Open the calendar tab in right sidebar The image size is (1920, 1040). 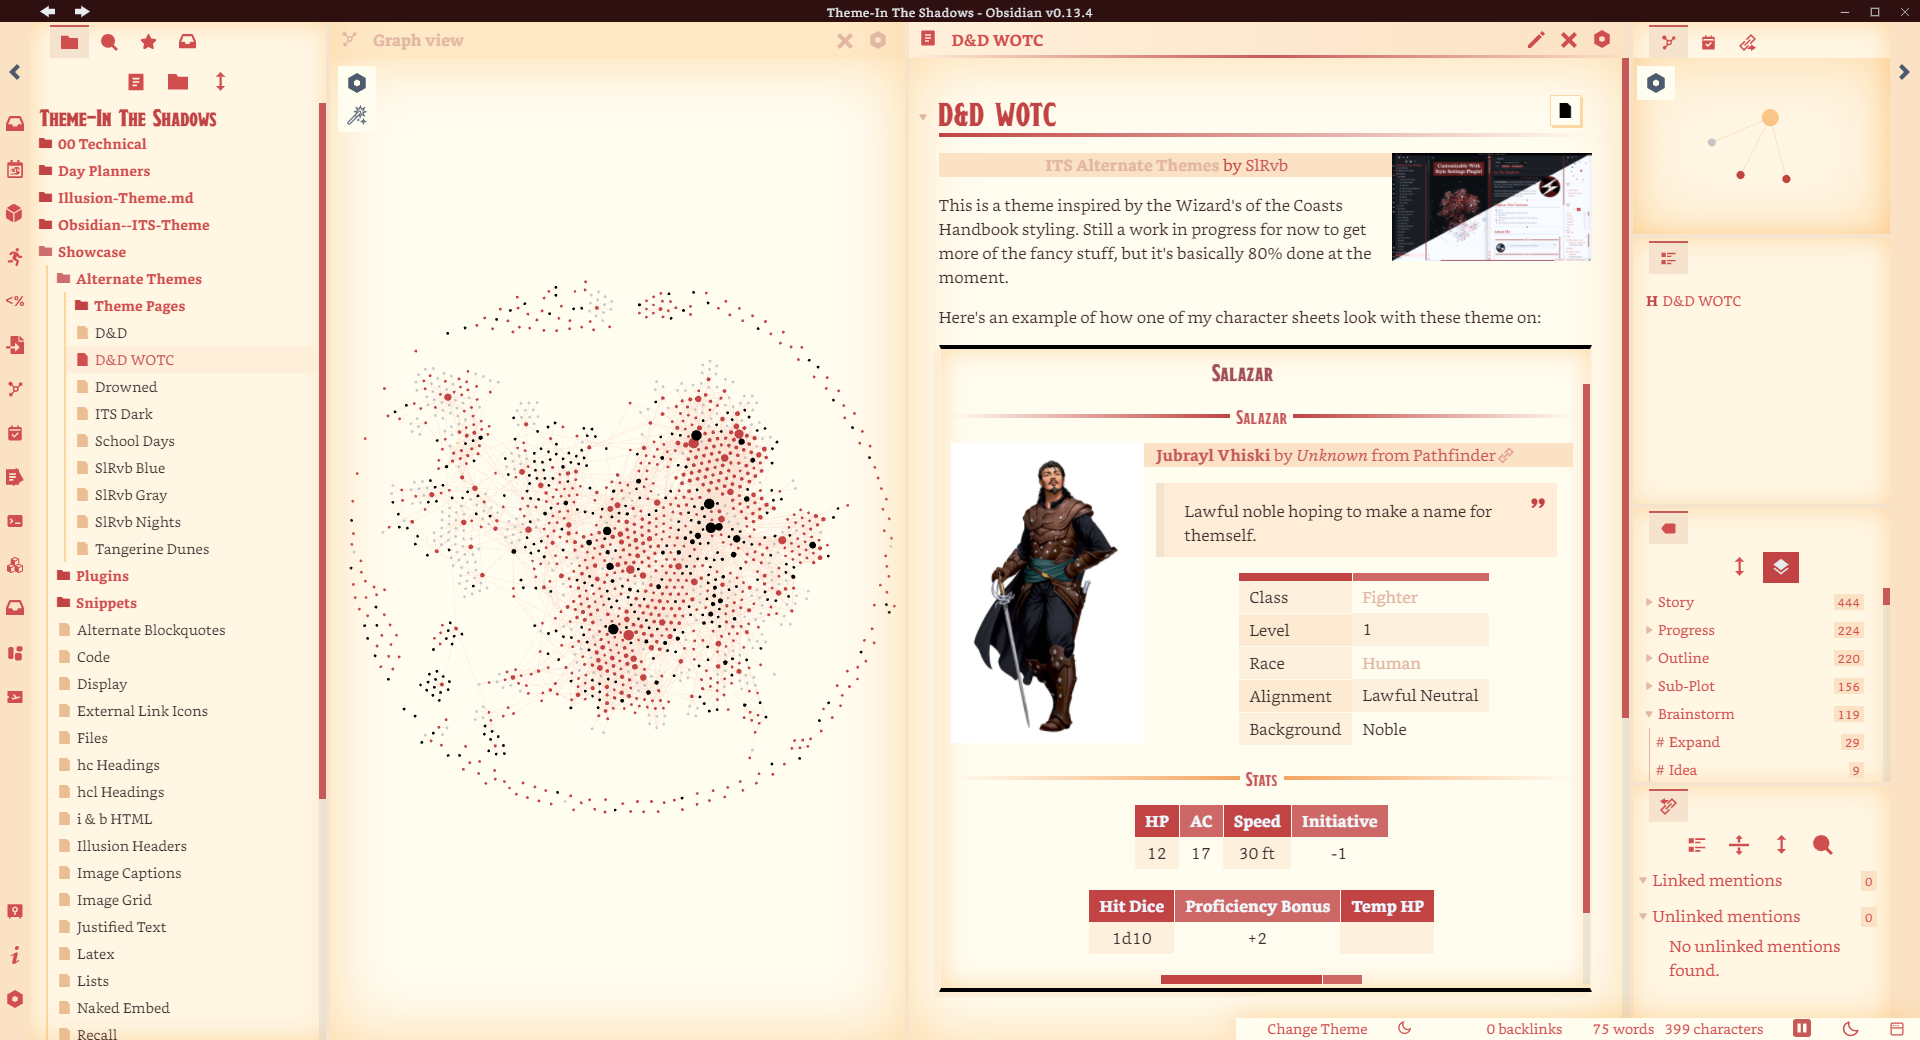(x=1708, y=42)
